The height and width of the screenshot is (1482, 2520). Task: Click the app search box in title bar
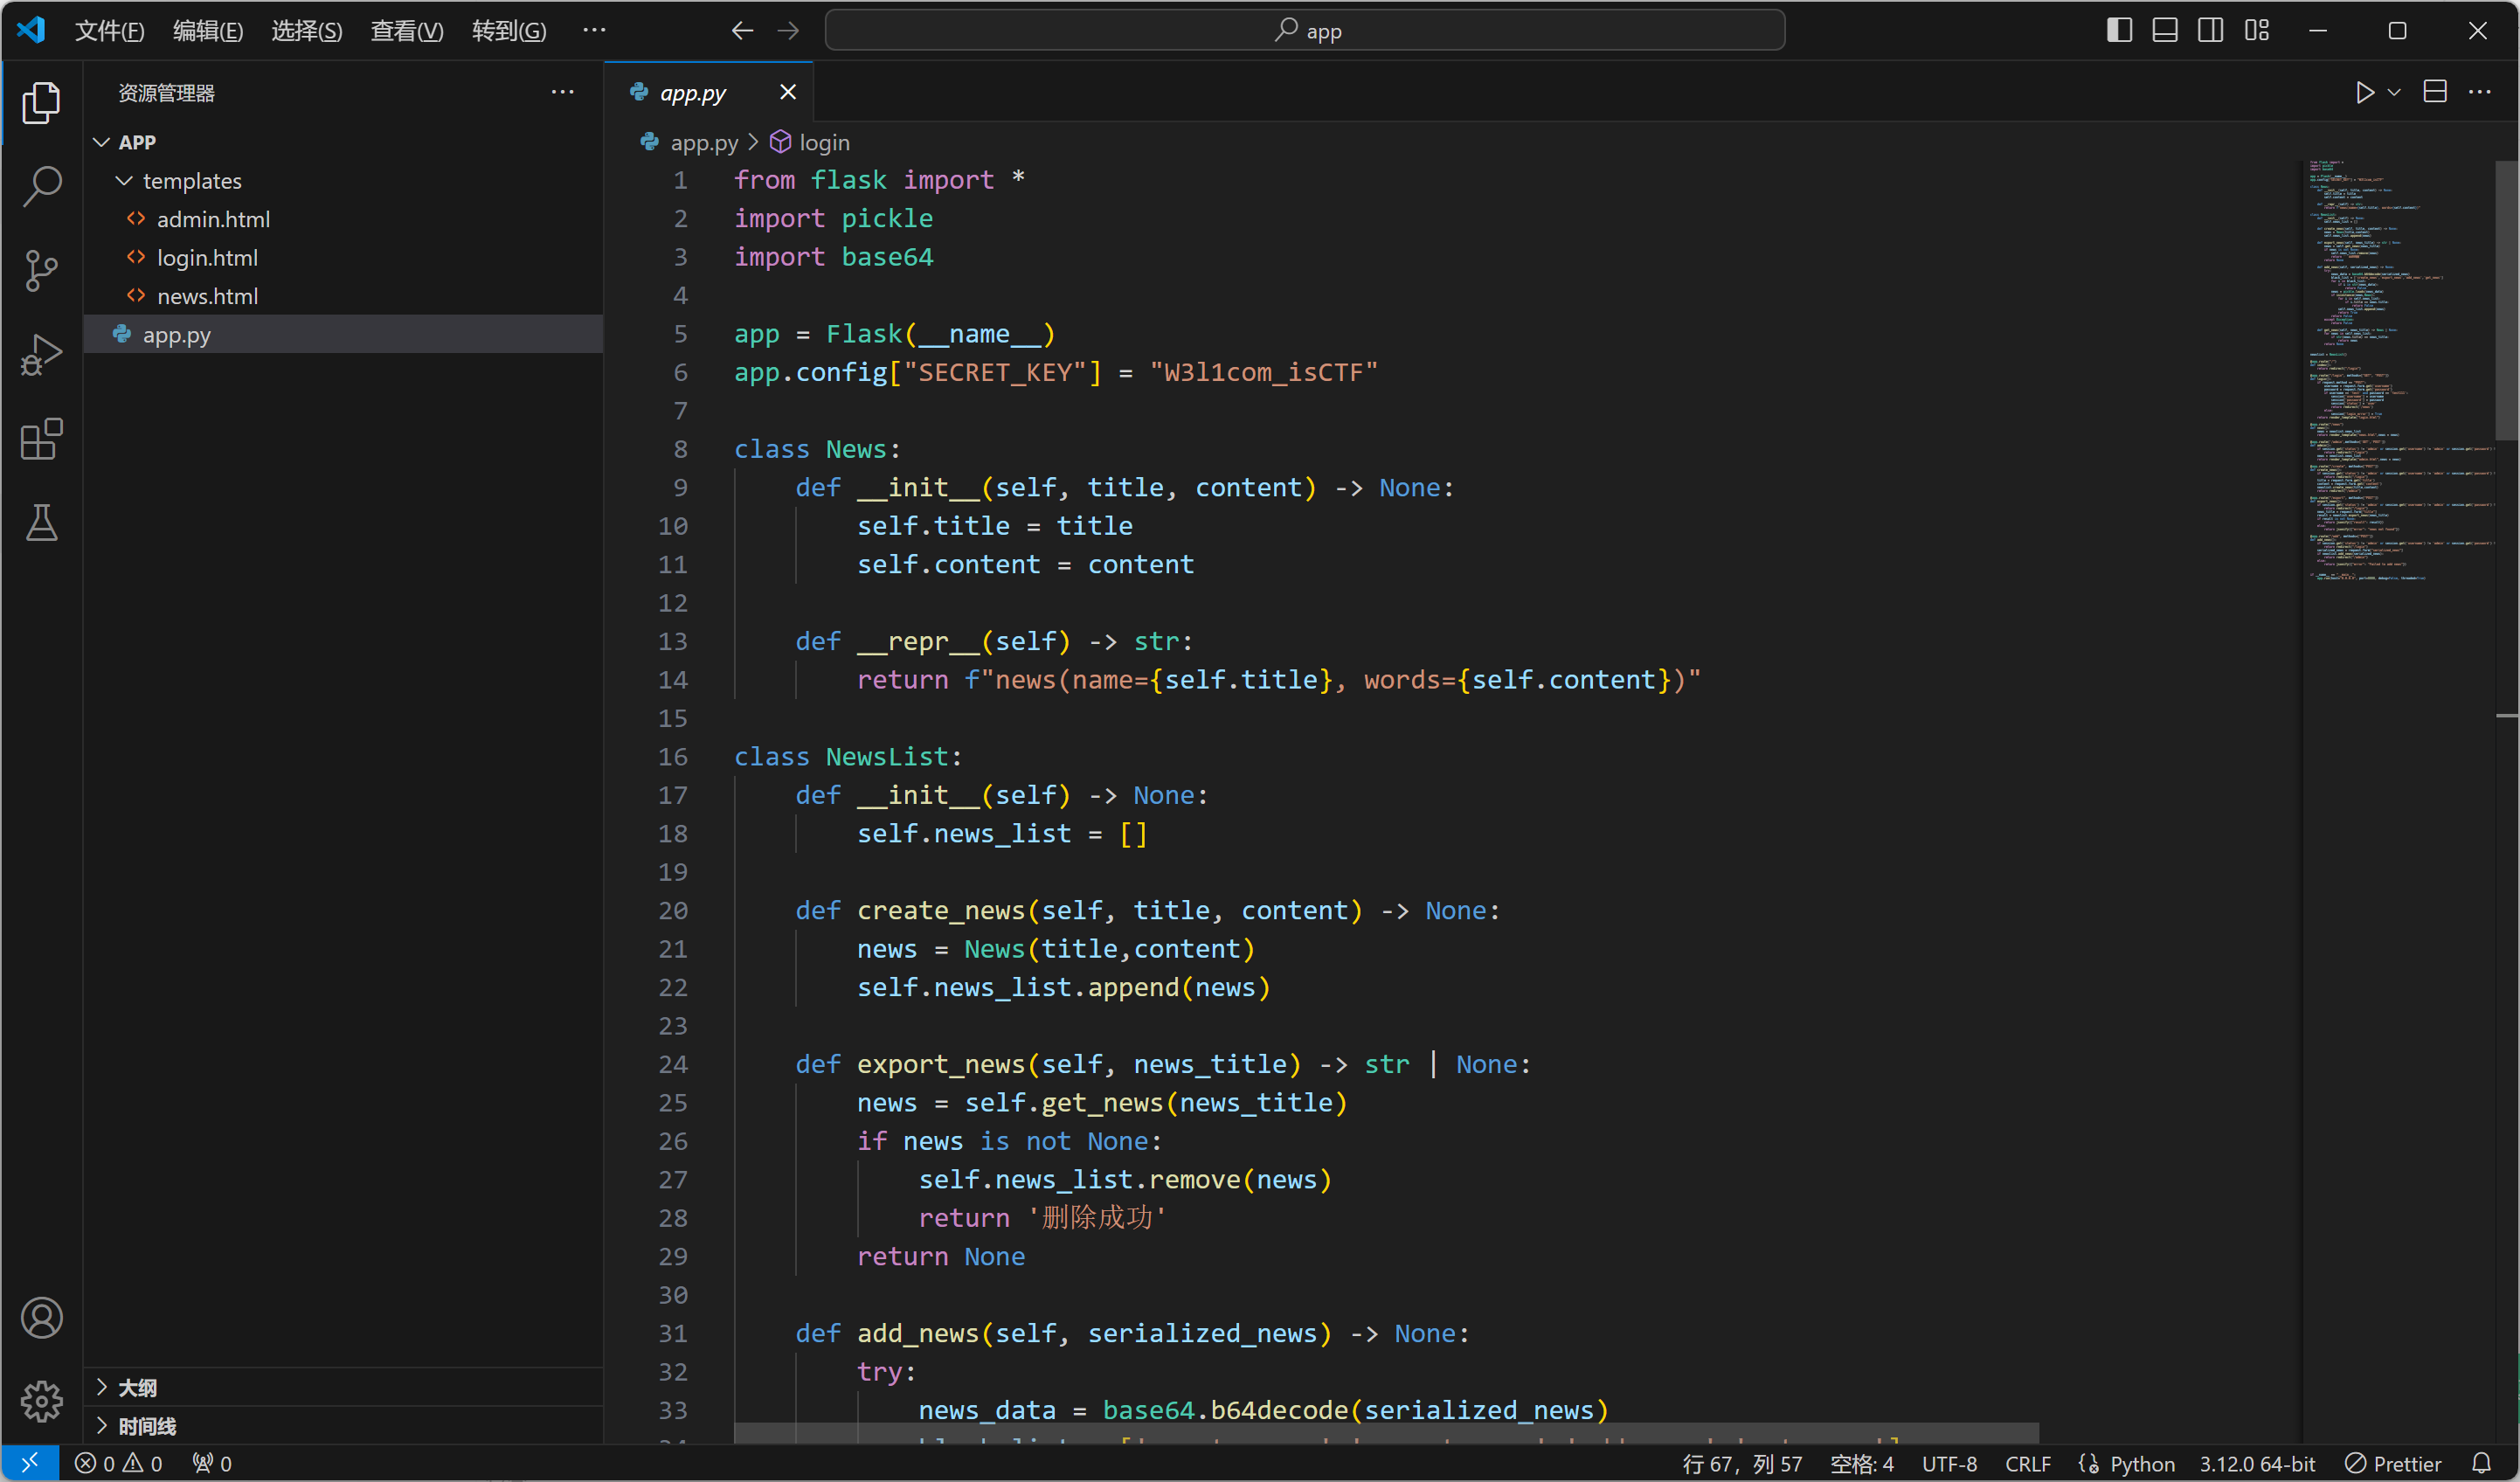pyautogui.click(x=1304, y=31)
